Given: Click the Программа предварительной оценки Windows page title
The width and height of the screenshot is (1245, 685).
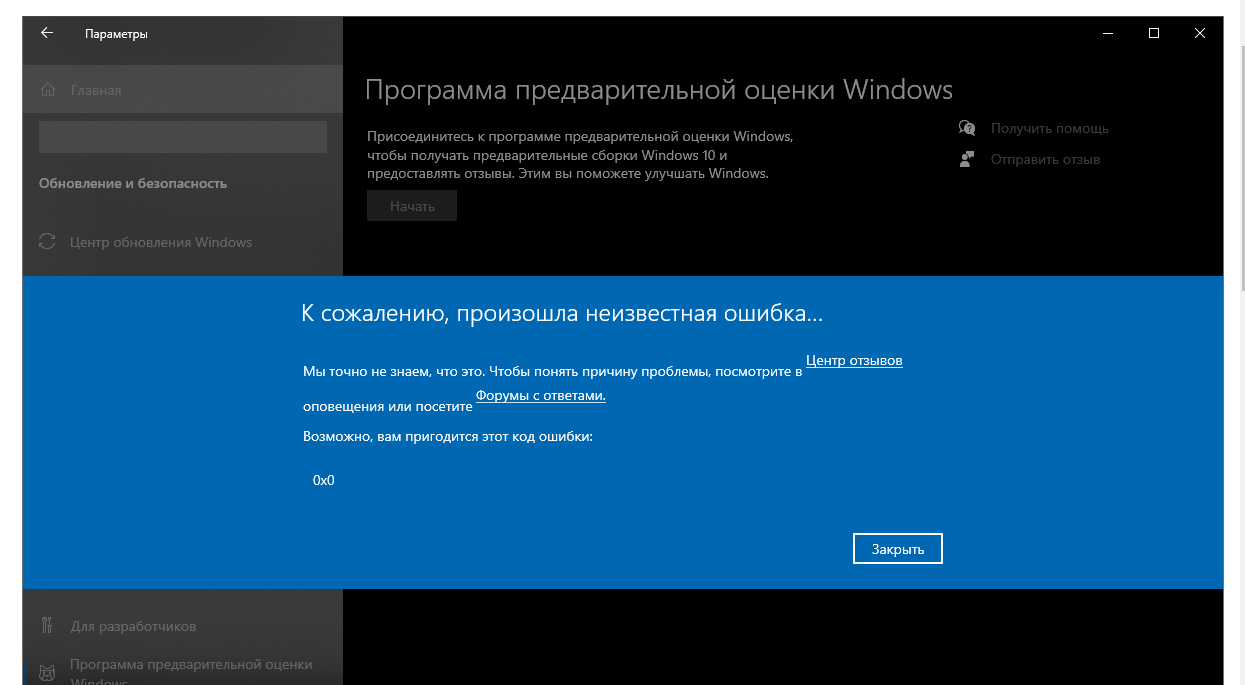Looking at the screenshot, I should (x=659, y=90).
